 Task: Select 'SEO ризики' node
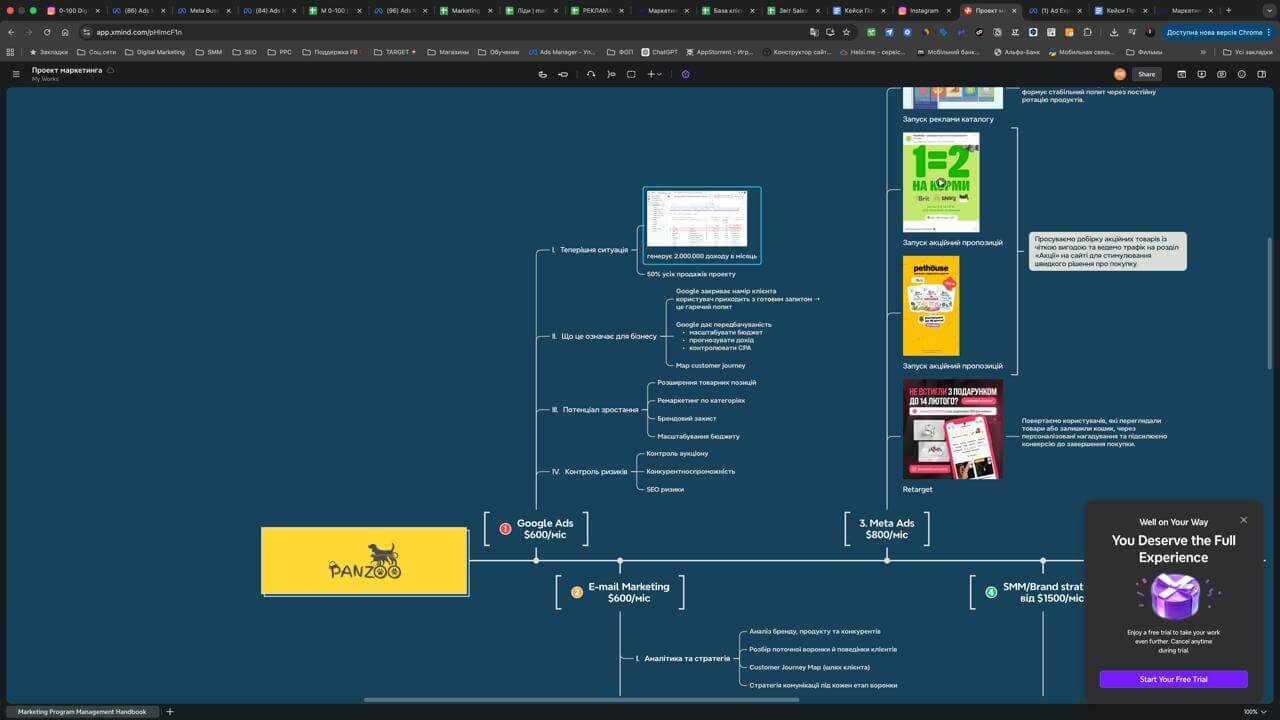[x=665, y=490]
